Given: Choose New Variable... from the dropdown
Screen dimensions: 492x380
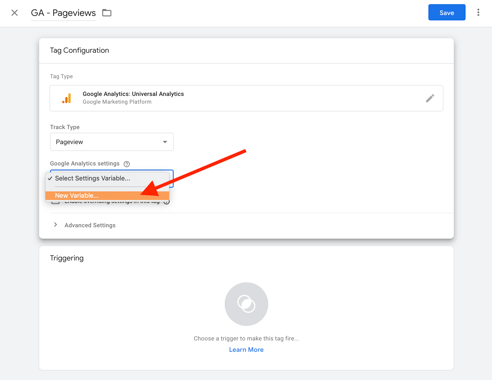Looking at the screenshot, I should [107, 195].
